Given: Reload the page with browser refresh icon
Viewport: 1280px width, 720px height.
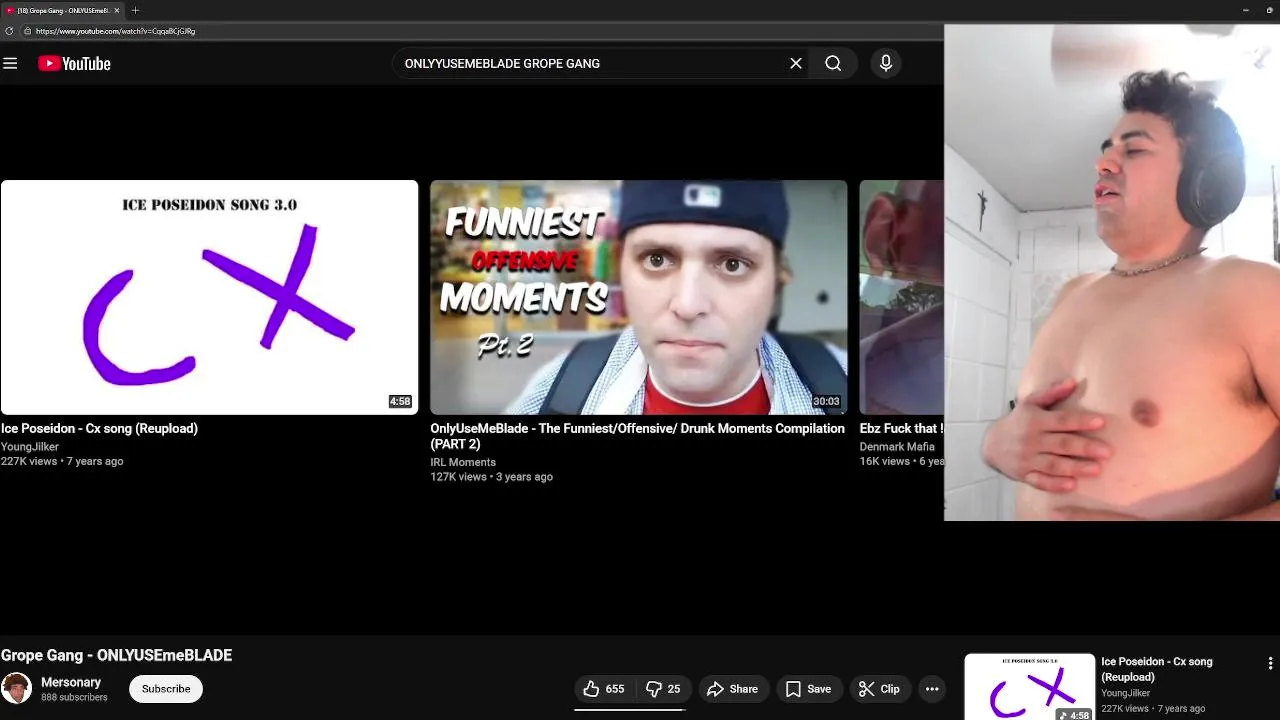Looking at the screenshot, I should [x=9, y=31].
